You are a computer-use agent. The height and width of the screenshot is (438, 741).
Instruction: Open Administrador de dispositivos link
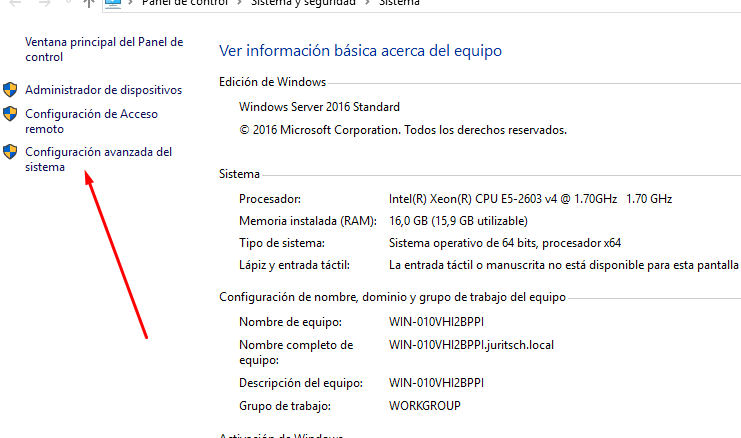point(103,90)
